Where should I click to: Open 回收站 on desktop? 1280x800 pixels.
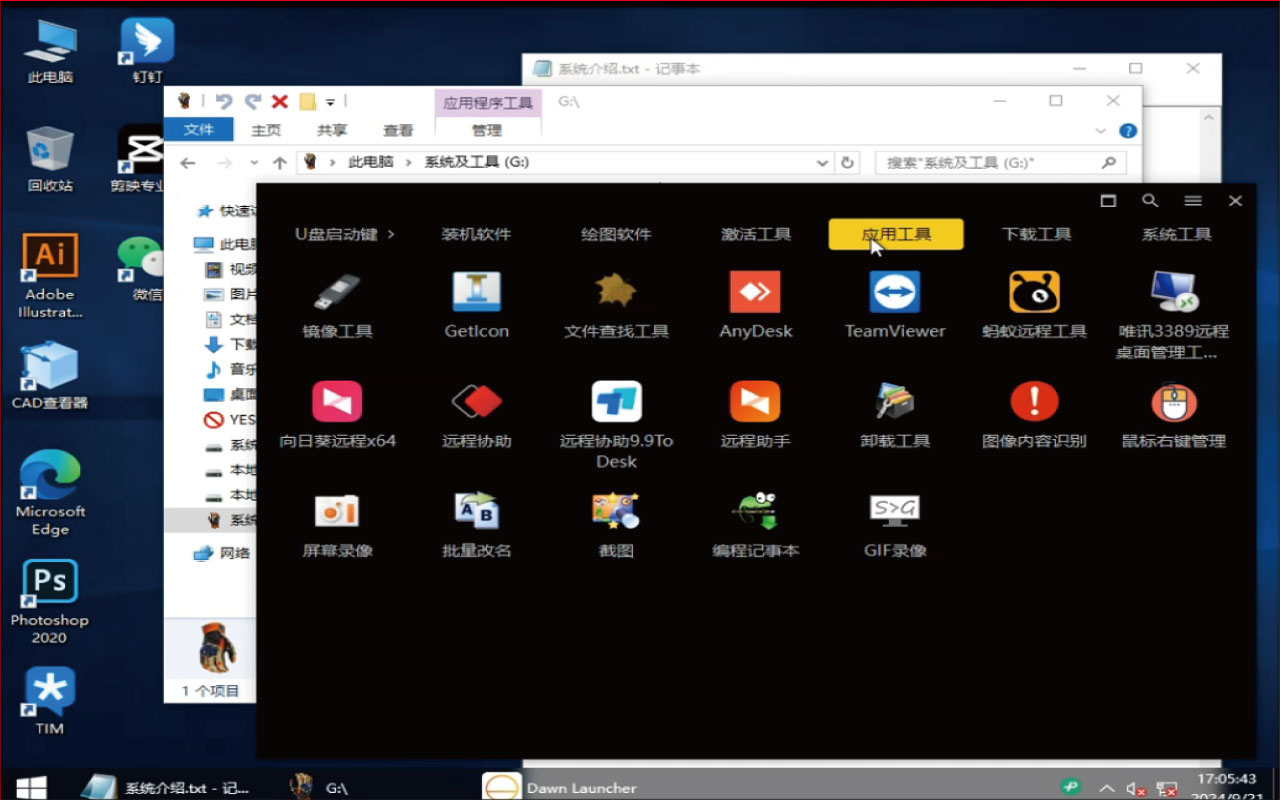(x=50, y=160)
